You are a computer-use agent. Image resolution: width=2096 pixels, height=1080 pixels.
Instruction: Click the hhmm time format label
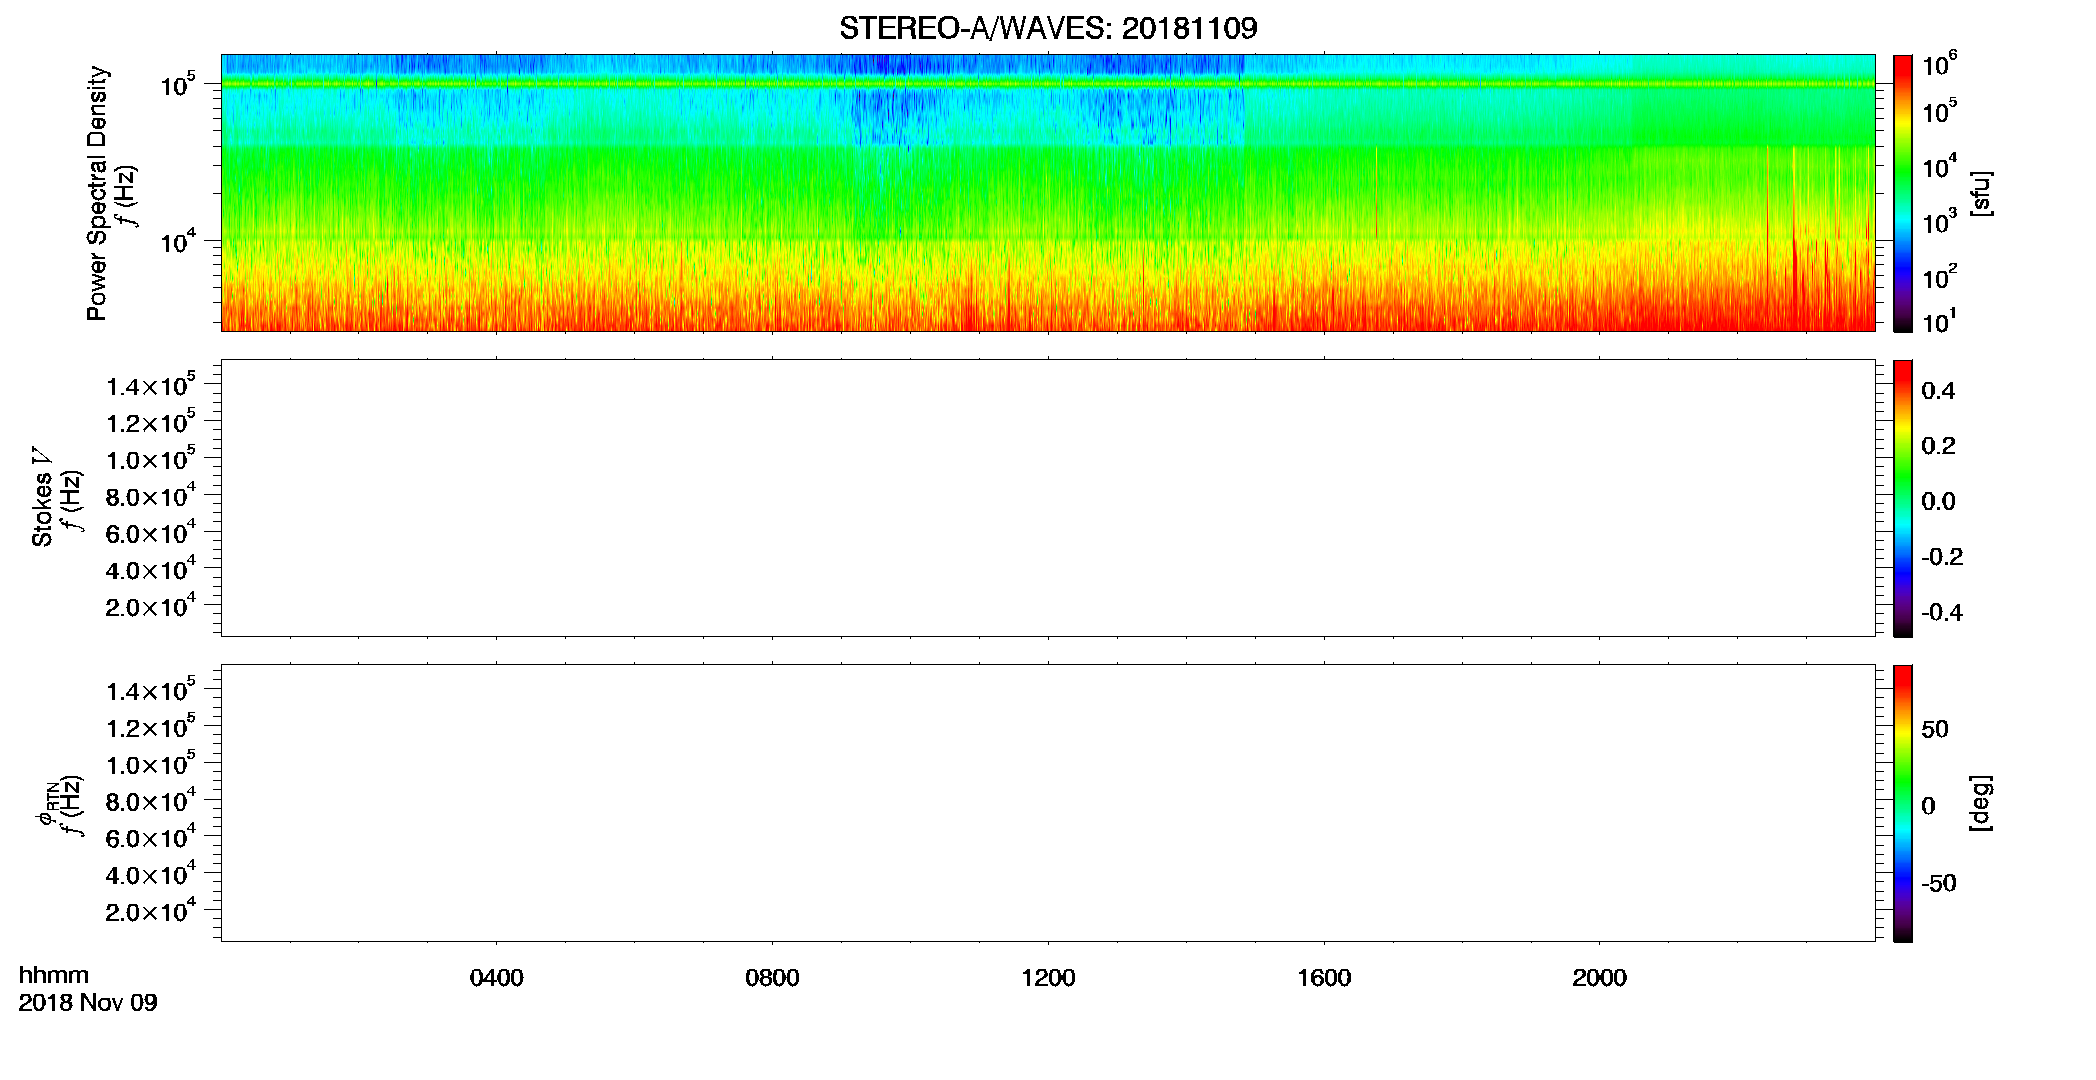click(x=54, y=975)
